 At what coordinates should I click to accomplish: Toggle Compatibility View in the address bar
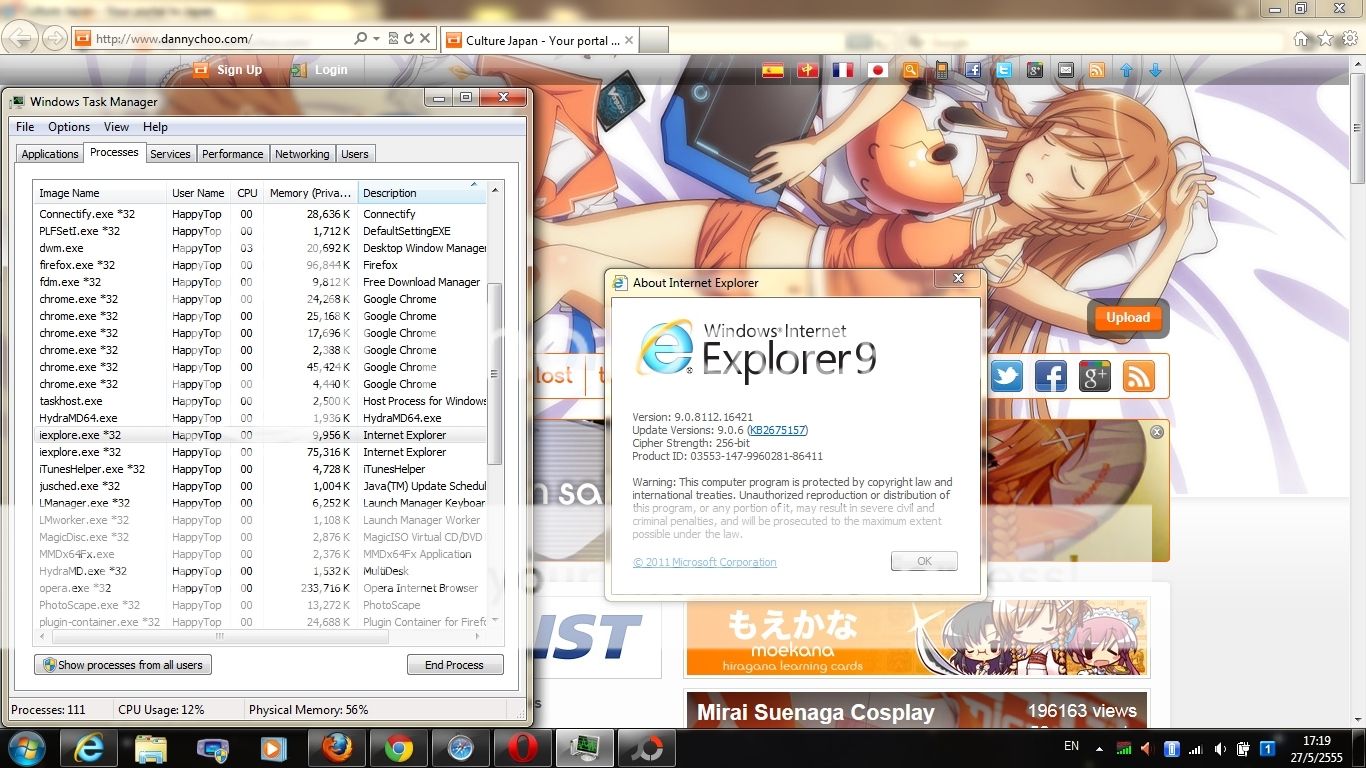click(x=392, y=39)
